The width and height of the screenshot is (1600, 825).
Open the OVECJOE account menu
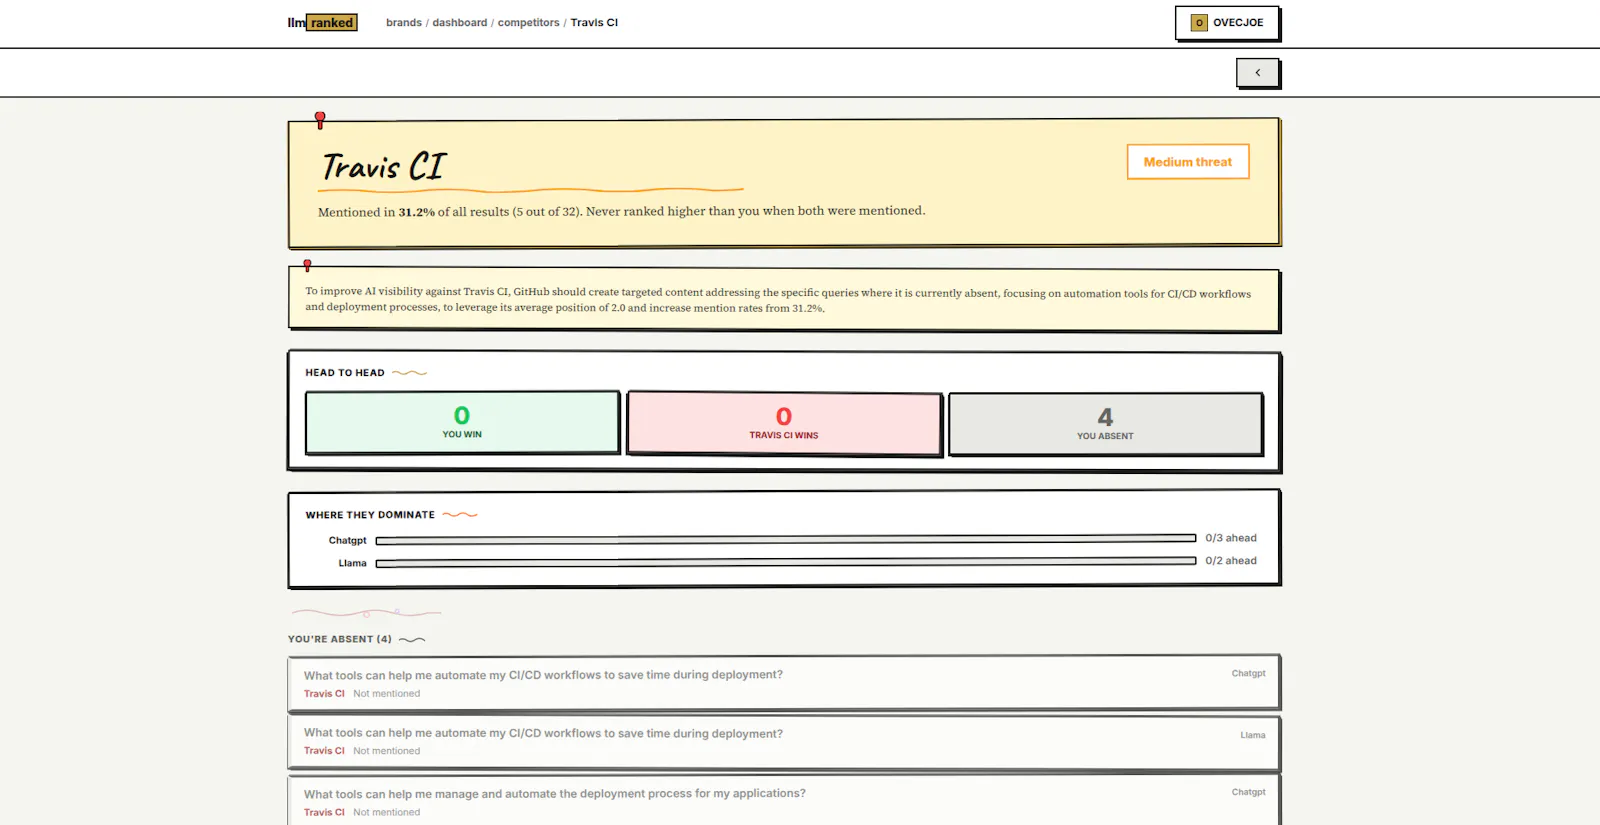click(1227, 23)
